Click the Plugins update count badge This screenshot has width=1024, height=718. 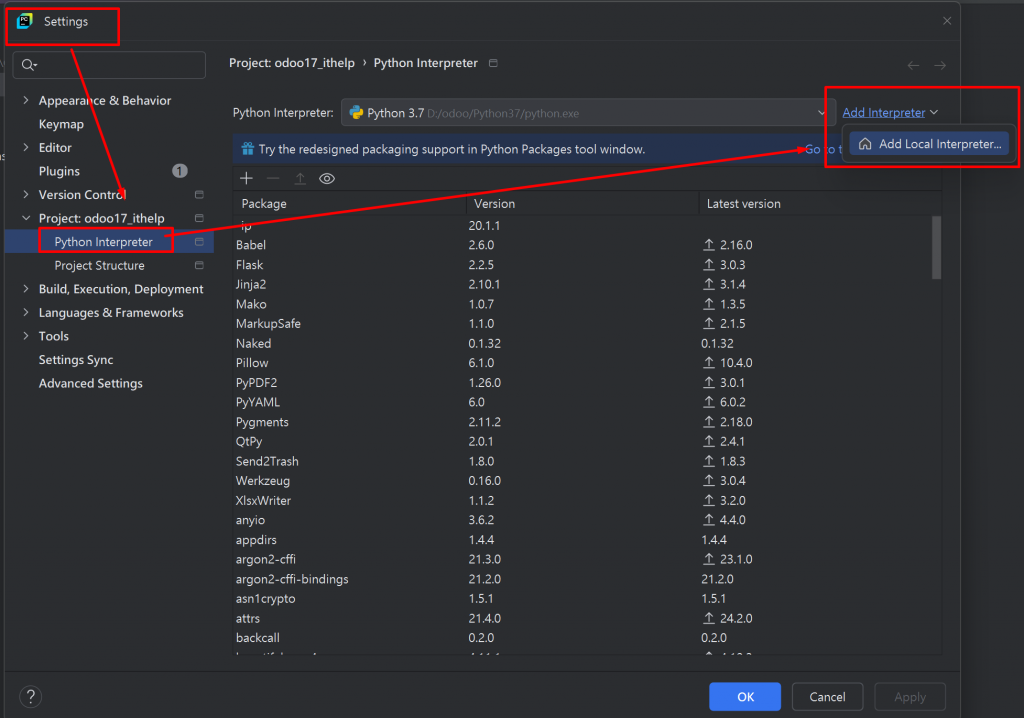tap(180, 171)
